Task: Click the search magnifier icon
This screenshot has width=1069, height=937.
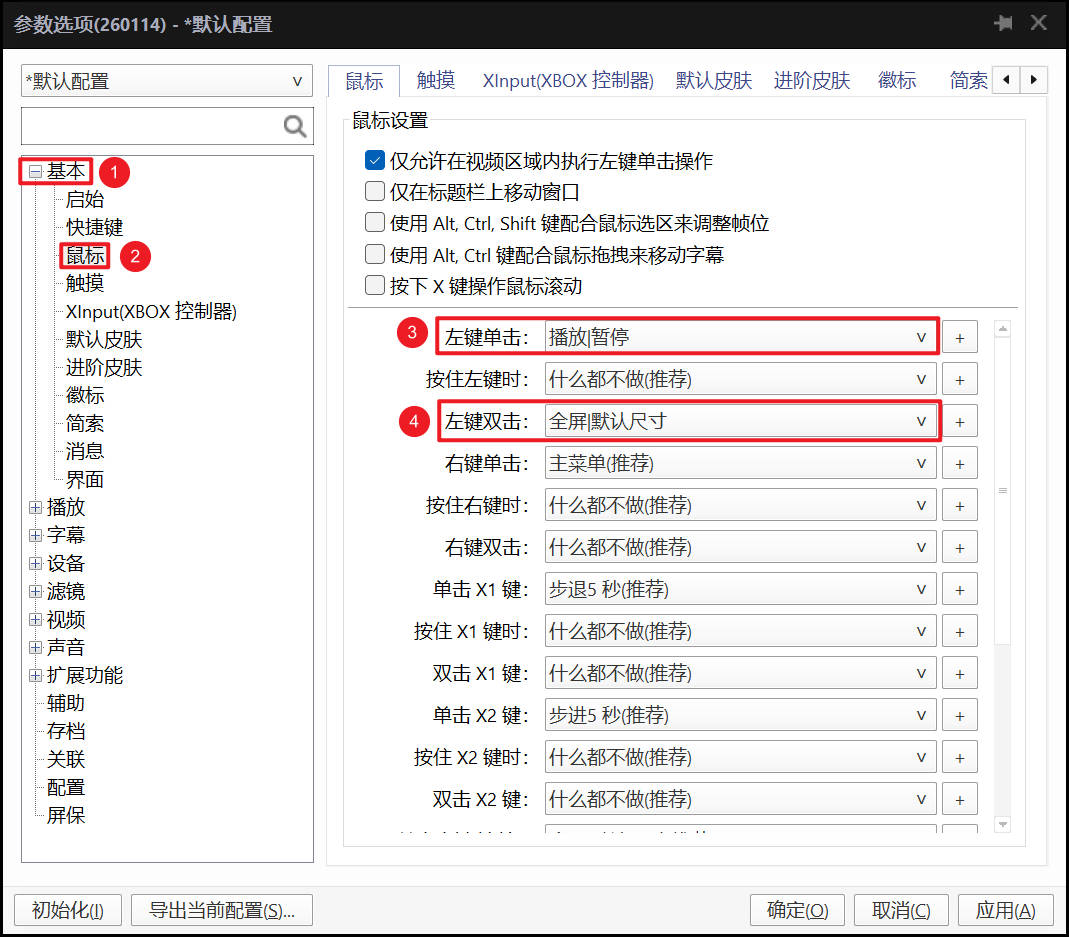Action: point(295,126)
